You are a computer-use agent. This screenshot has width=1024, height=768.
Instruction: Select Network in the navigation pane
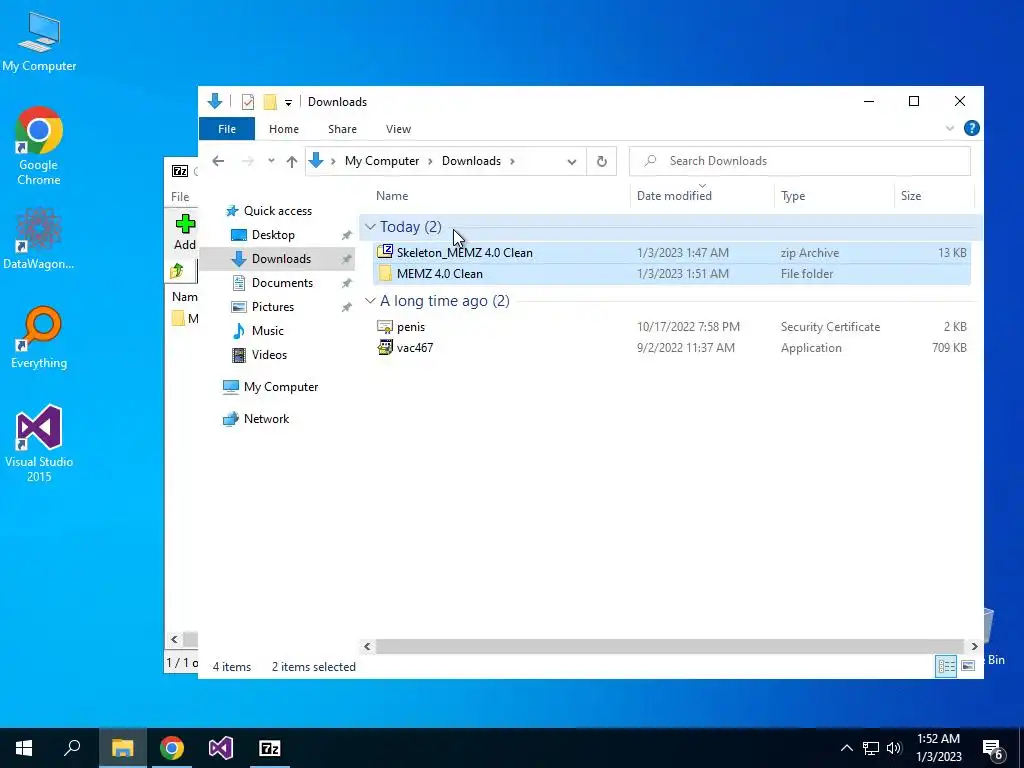tap(266, 419)
